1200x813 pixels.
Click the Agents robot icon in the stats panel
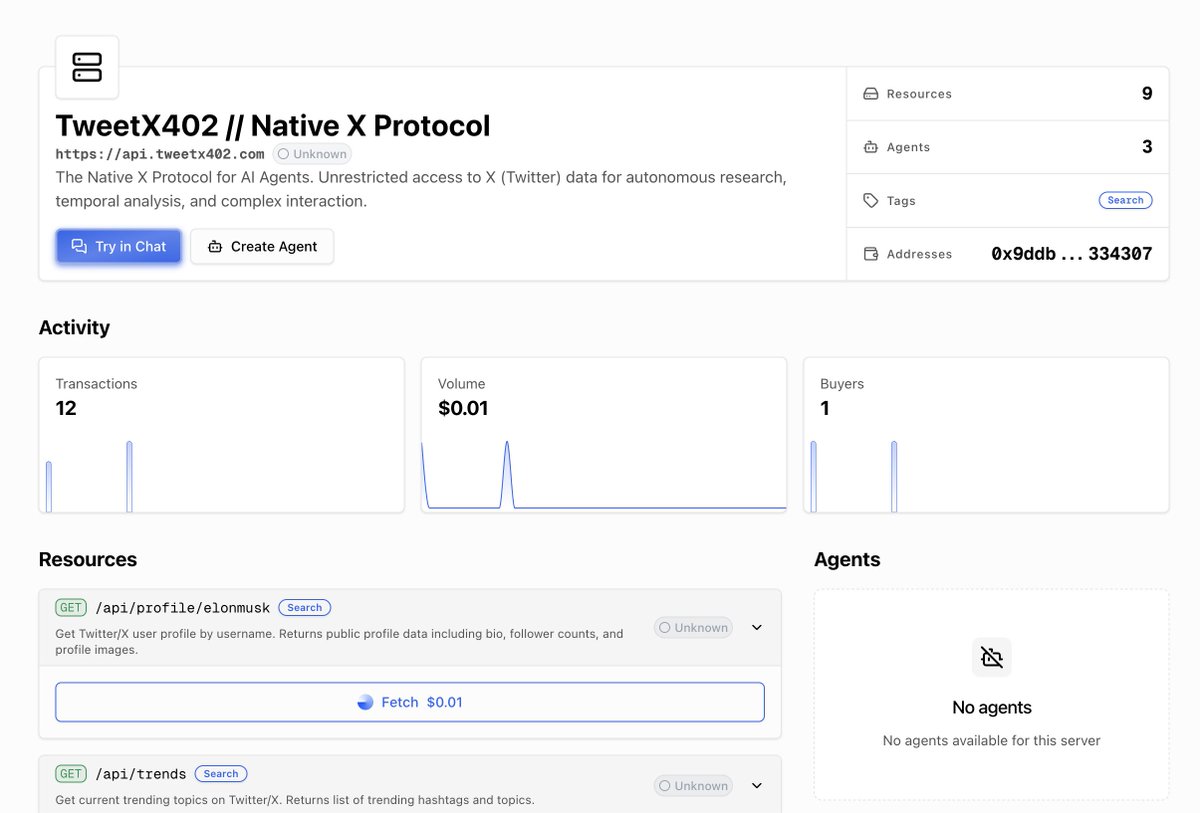point(871,147)
